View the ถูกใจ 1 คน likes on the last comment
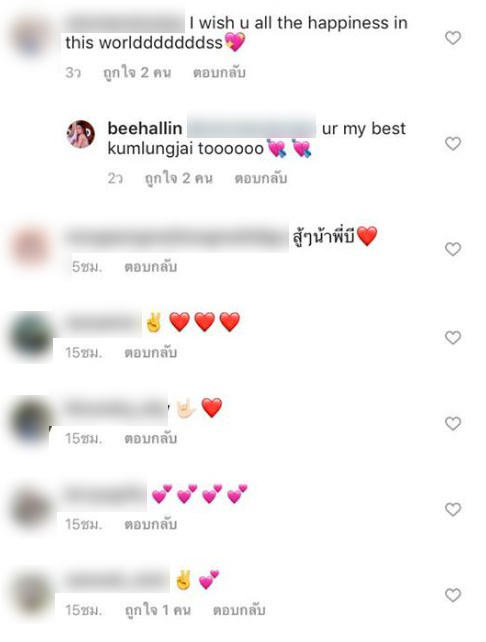This screenshot has width=486, height=642. pyautogui.click(x=158, y=610)
